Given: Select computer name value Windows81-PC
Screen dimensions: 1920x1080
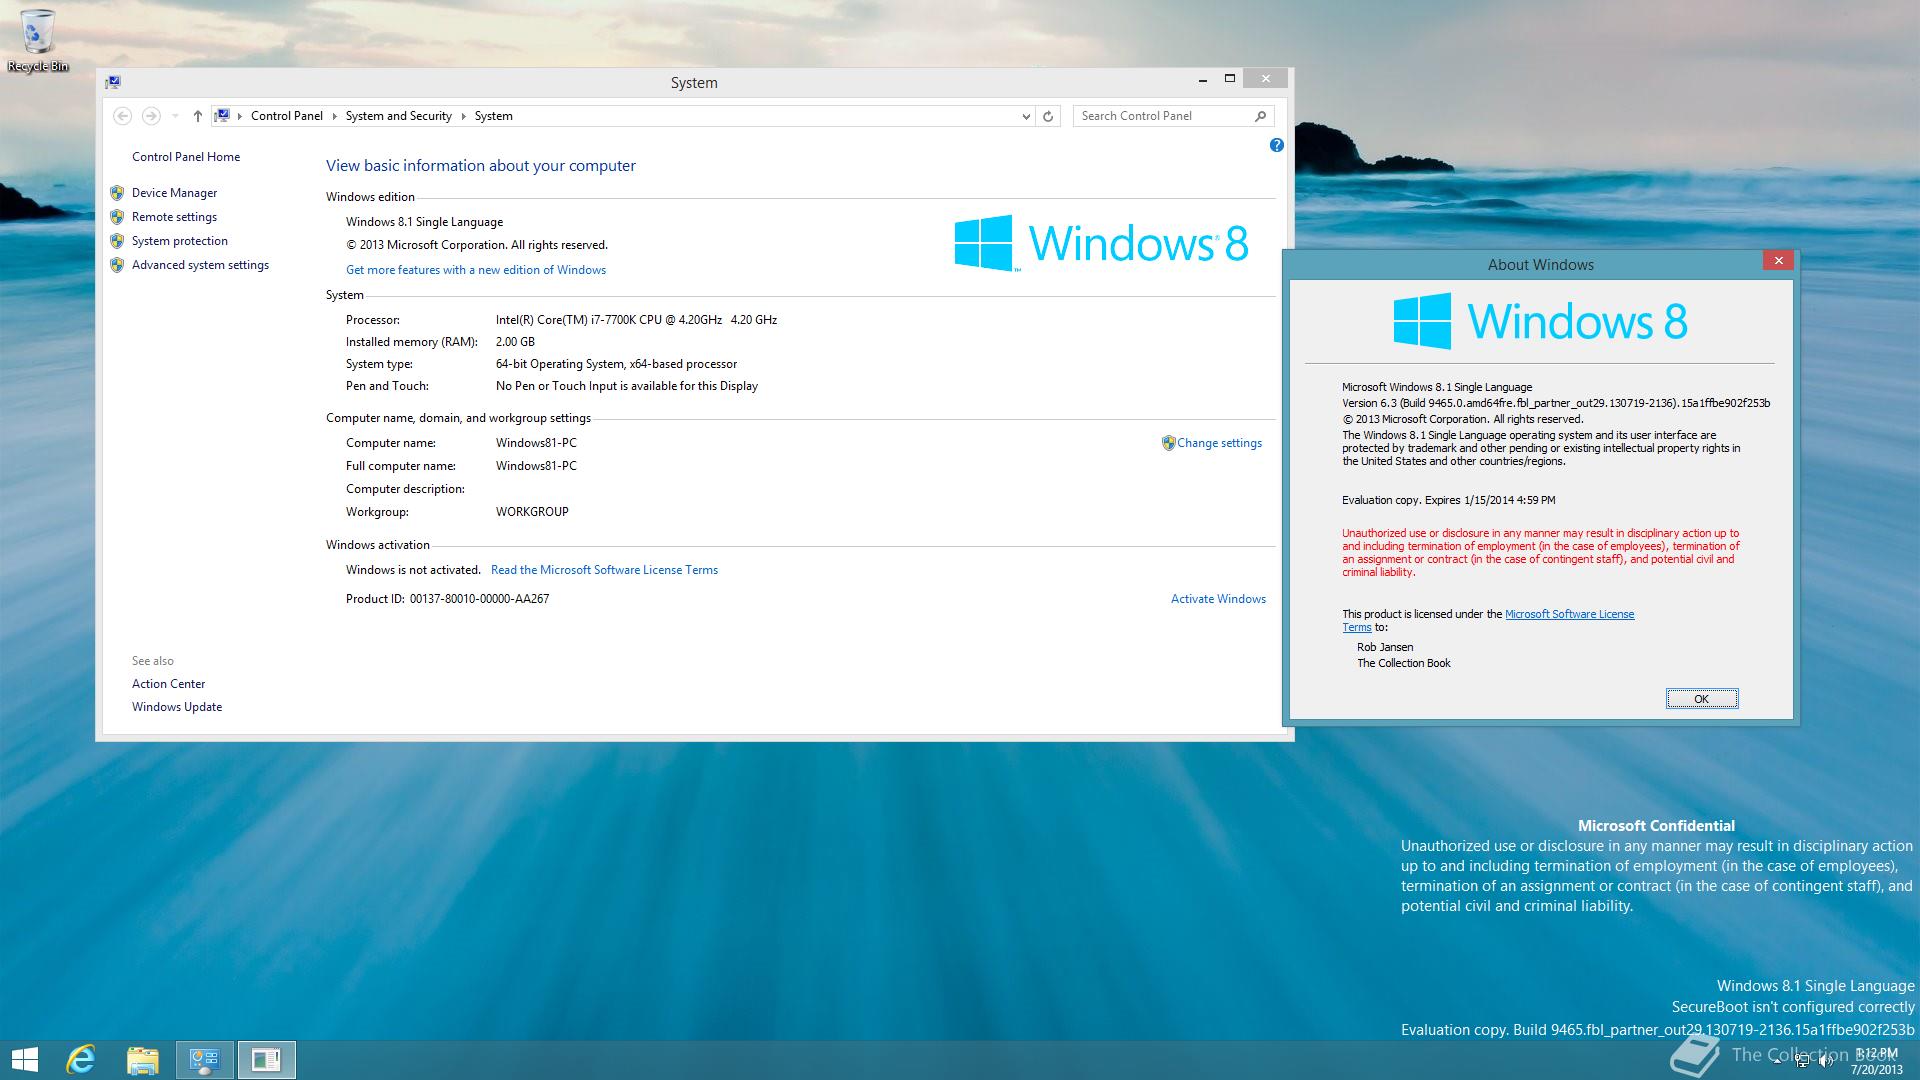Looking at the screenshot, I should coord(536,443).
